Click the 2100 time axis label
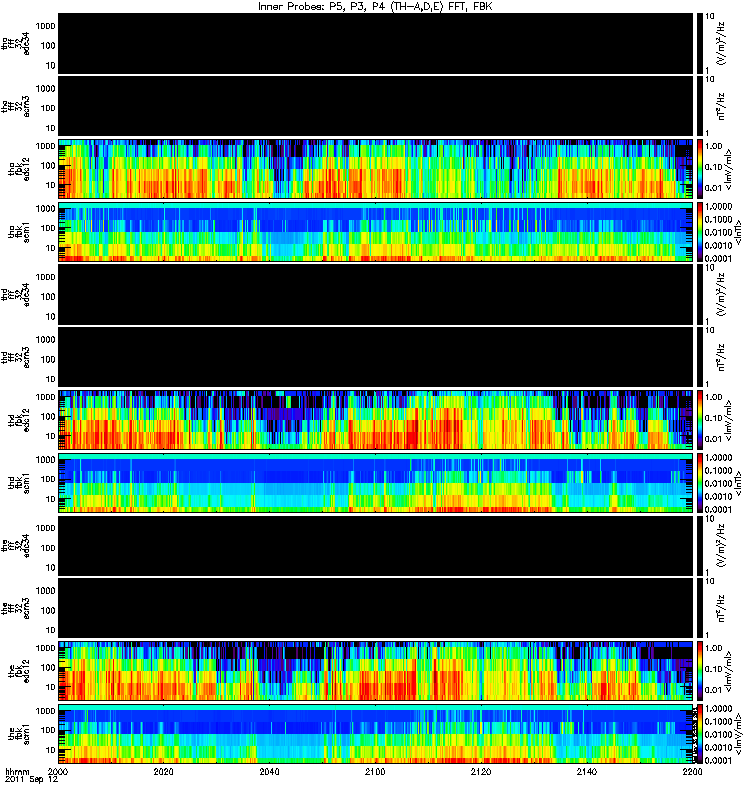 (375, 771)
